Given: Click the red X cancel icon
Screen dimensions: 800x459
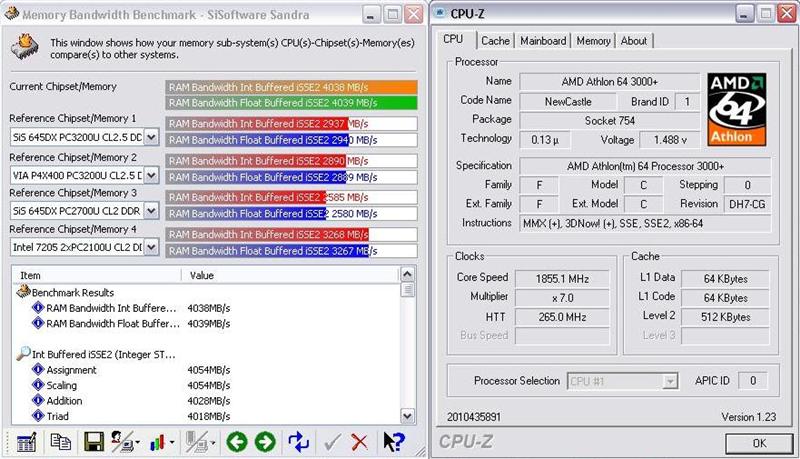Looking at the screenshot, I should point(360,441).
